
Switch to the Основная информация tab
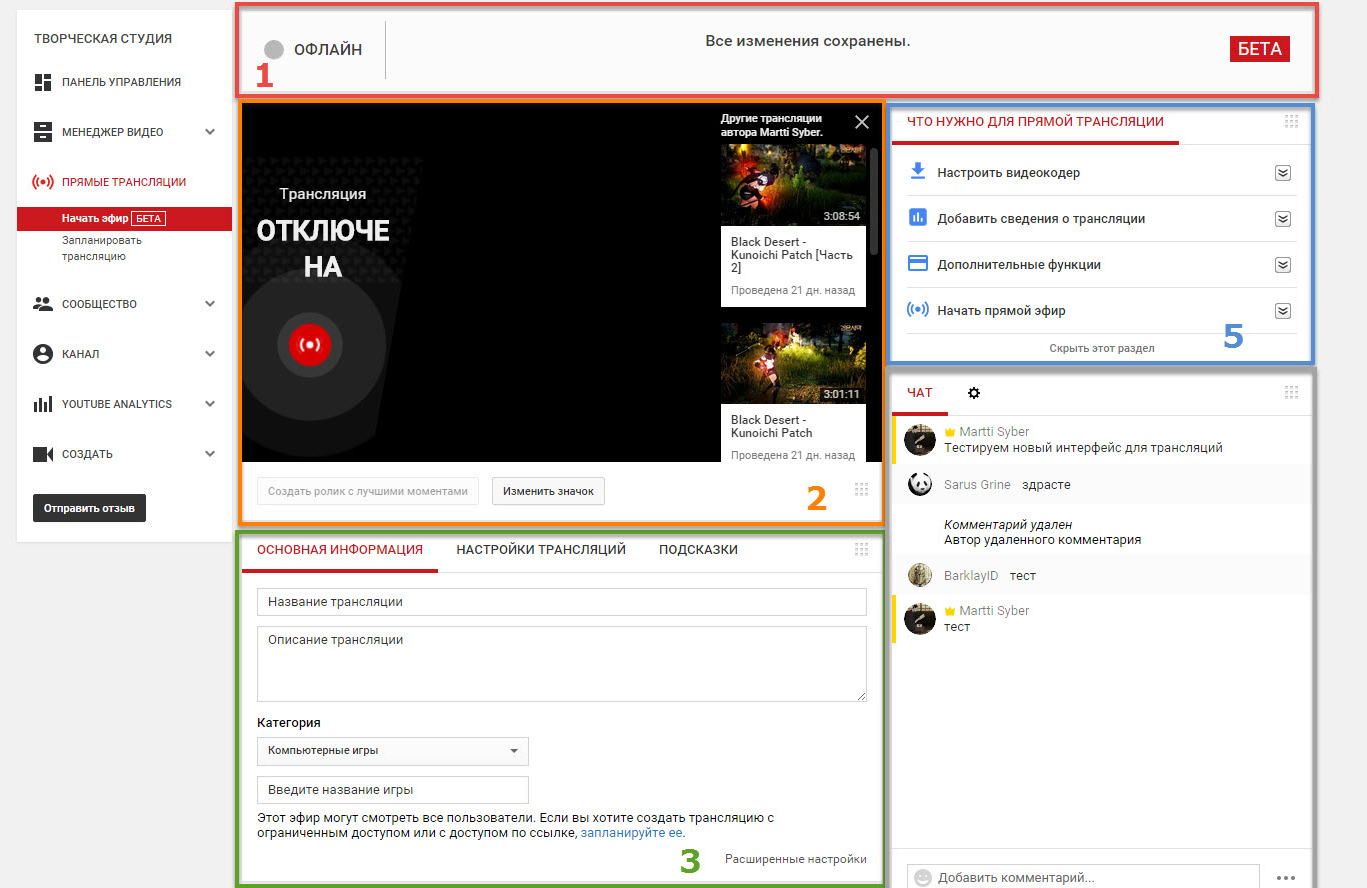(340, 550)
